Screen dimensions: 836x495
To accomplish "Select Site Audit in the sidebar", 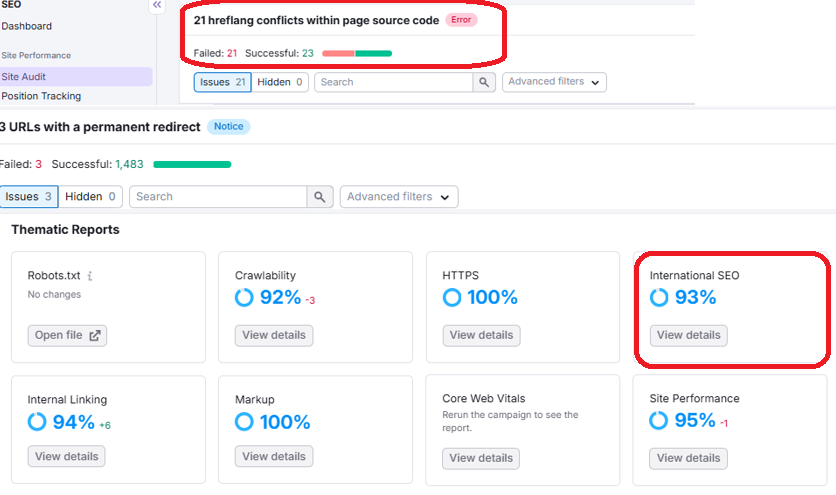I will (76, 77).
